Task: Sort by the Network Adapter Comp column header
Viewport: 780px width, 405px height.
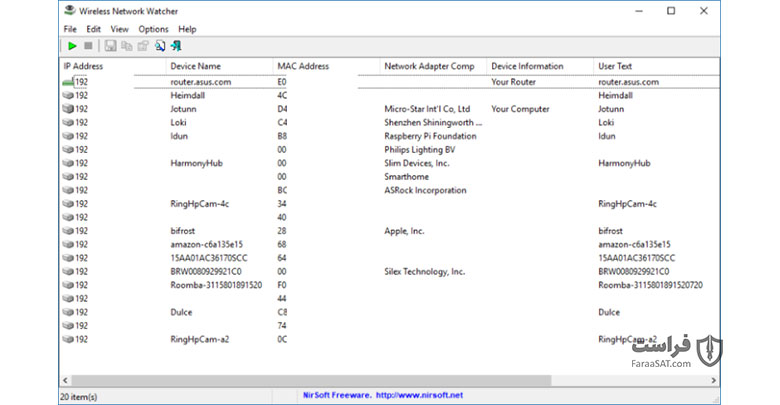Action: pyautogui.click(x=433, y=66)
